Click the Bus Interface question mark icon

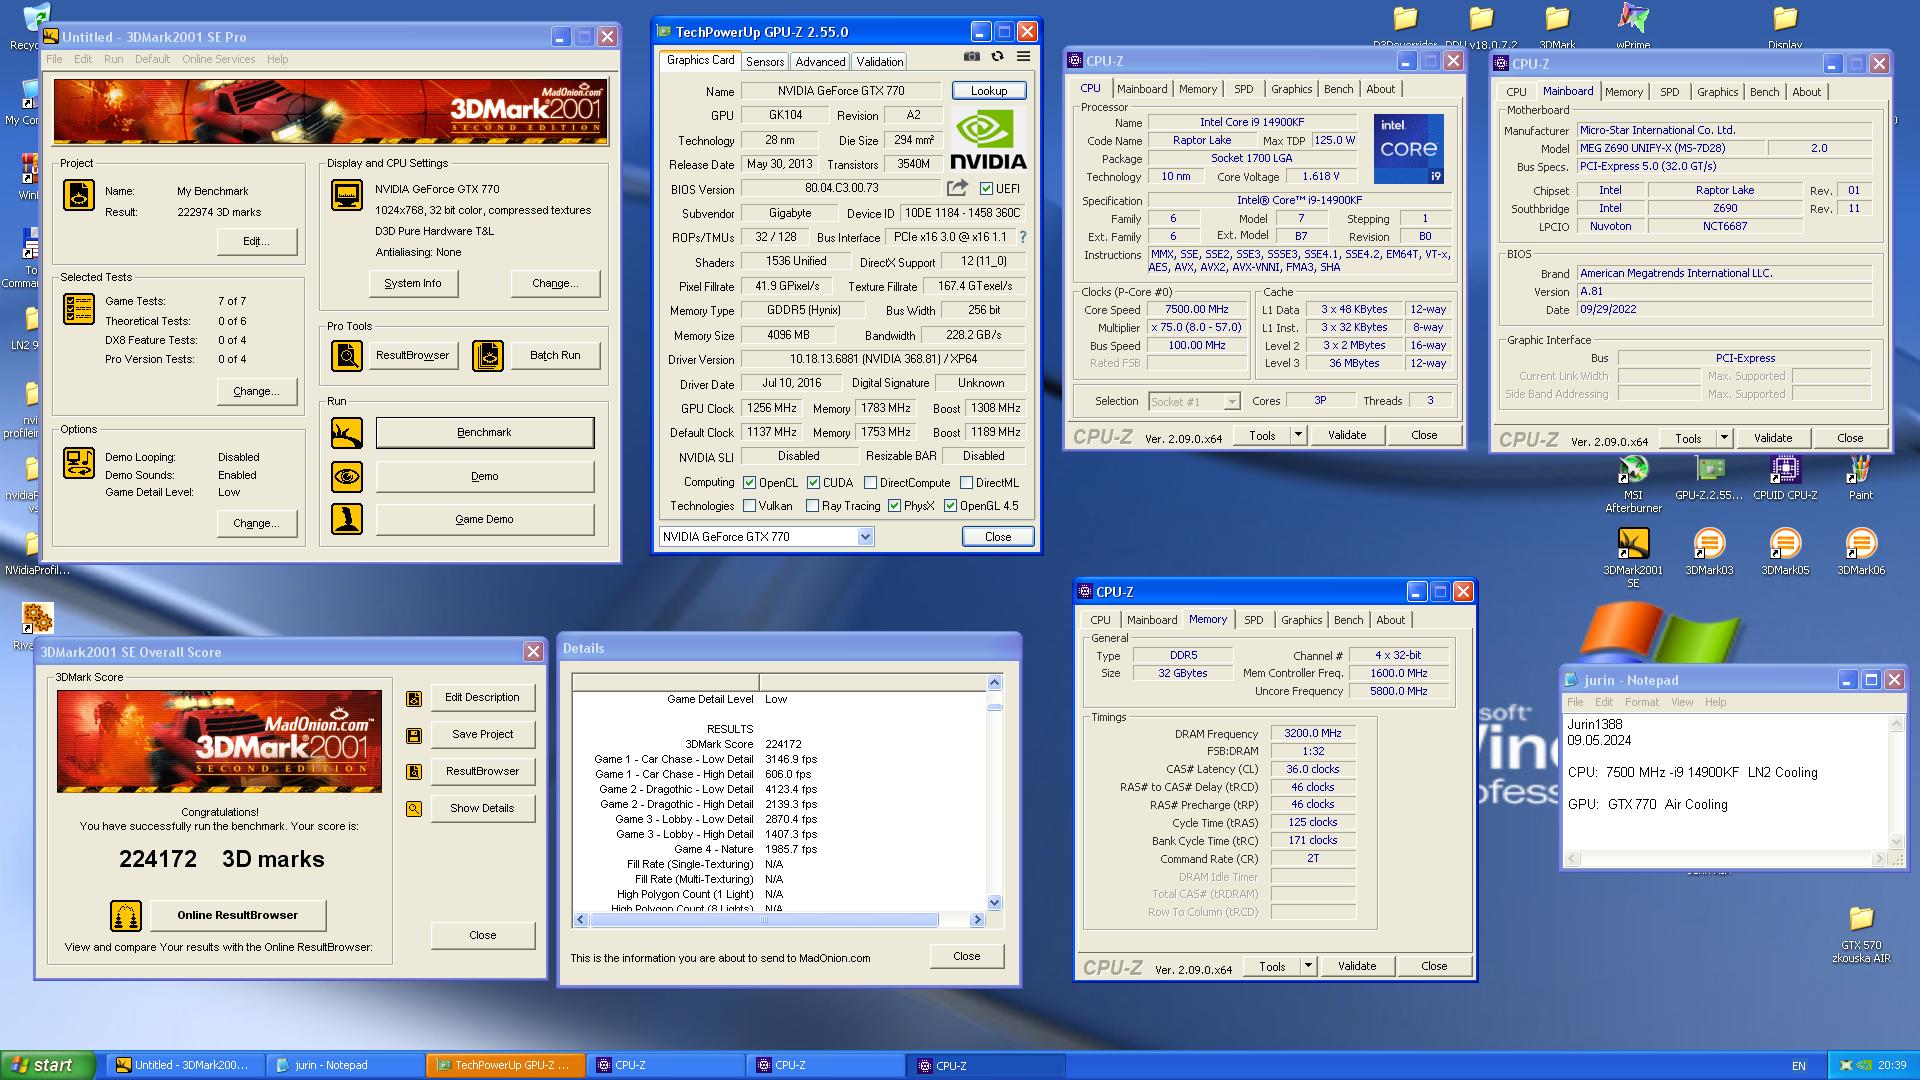(1022, 237)
